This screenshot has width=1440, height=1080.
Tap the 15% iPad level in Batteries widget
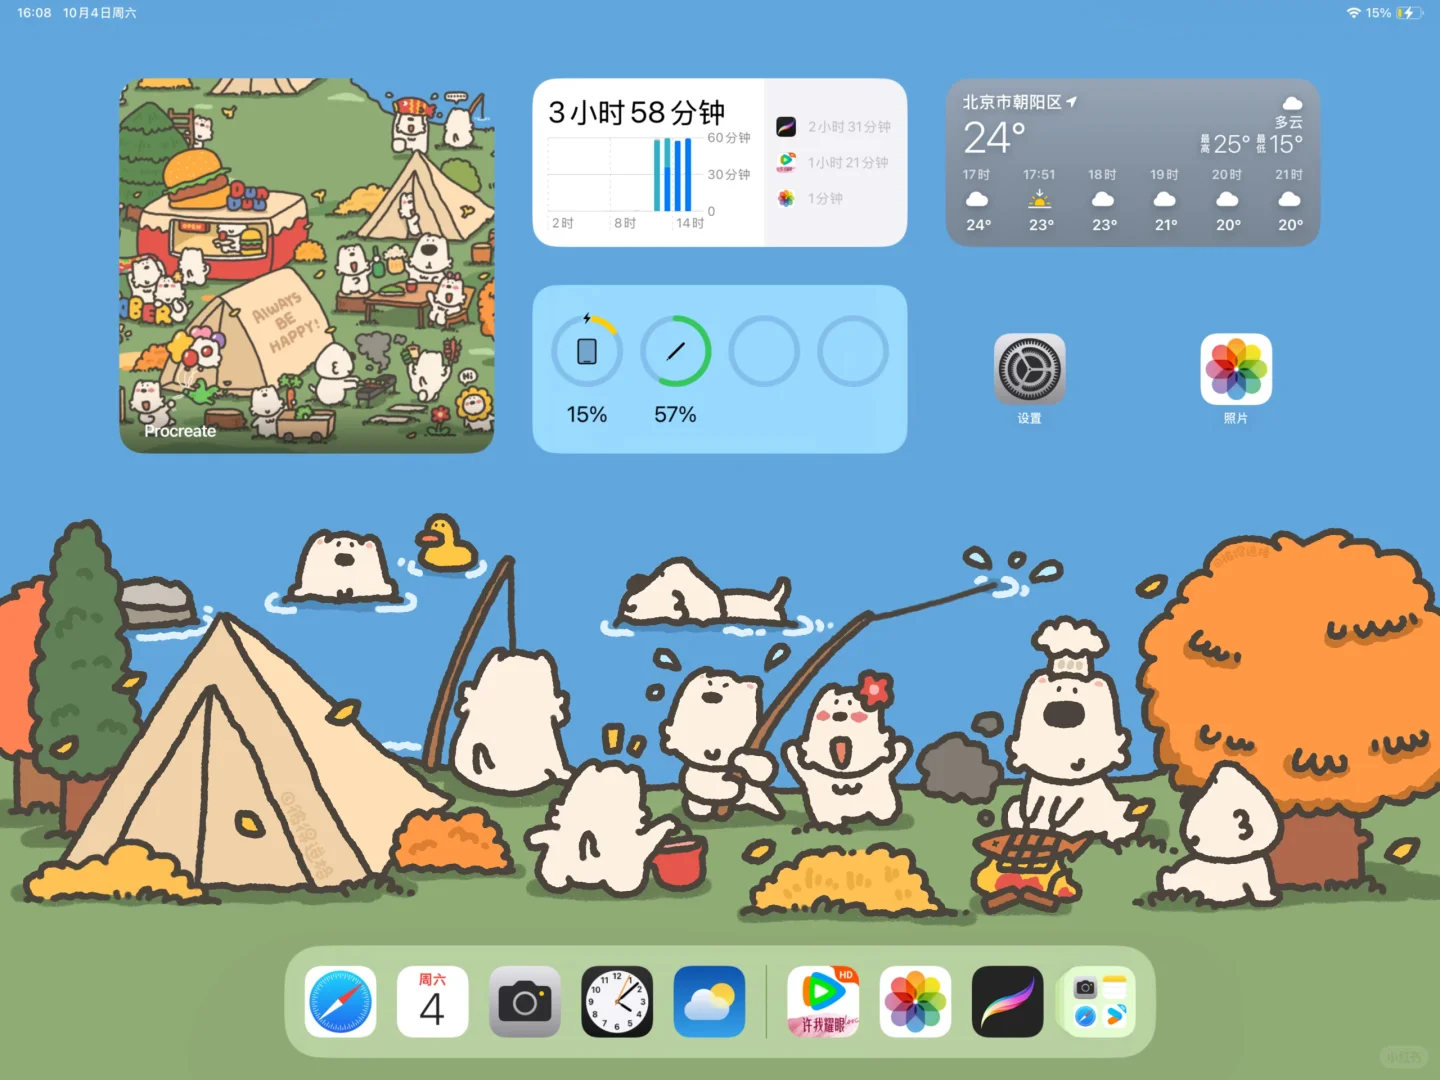(x=587, y=414)
